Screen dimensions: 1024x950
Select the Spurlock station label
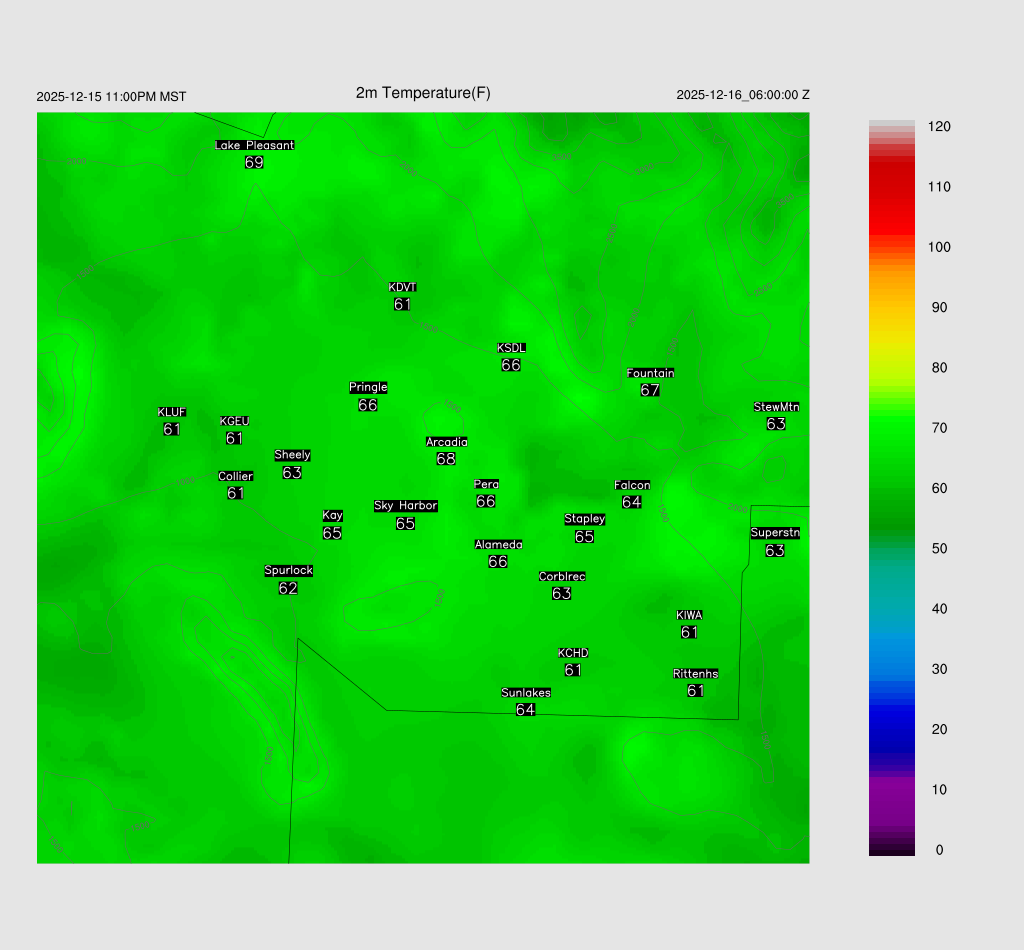288,571
